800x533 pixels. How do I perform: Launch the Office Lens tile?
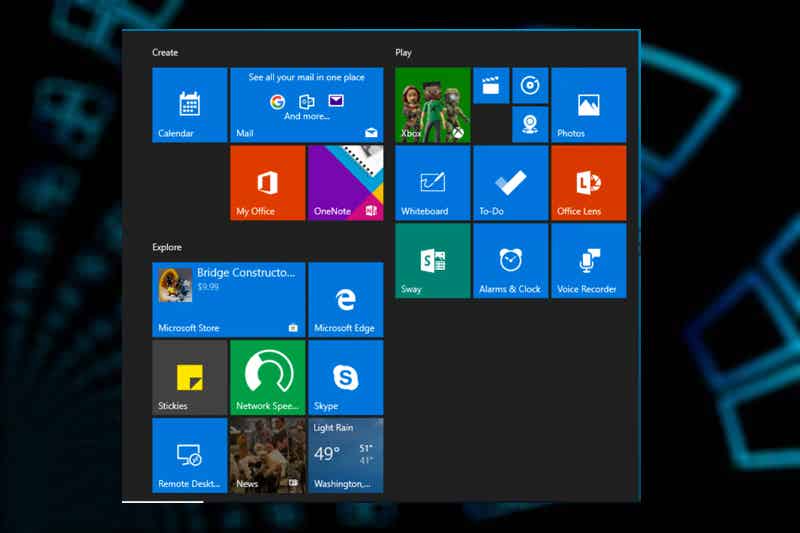(589, 183)
